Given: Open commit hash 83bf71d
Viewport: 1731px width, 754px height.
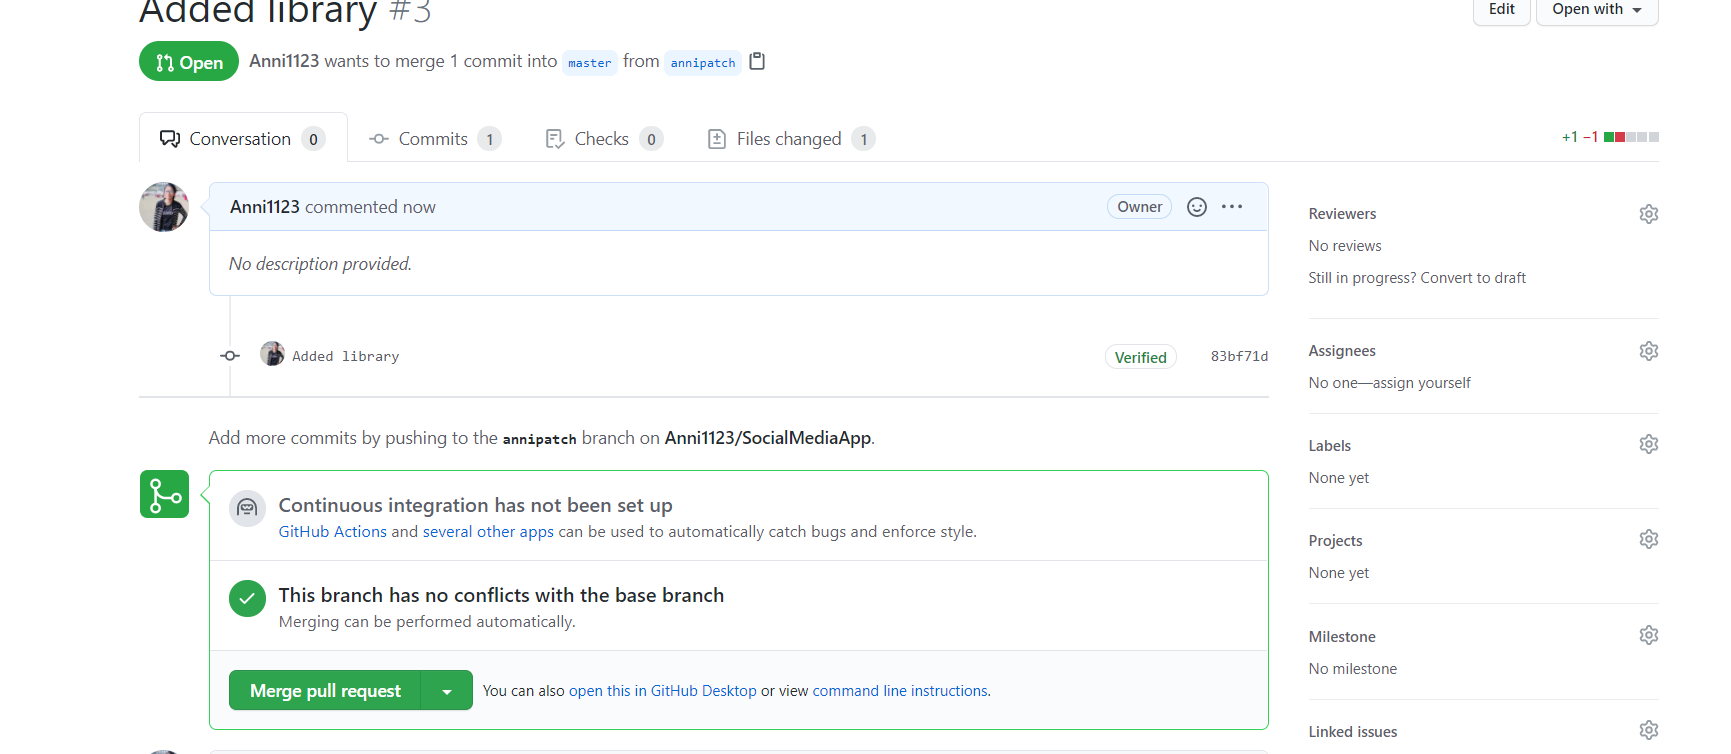Looking at the screenshot, I should coord(1239,356).
